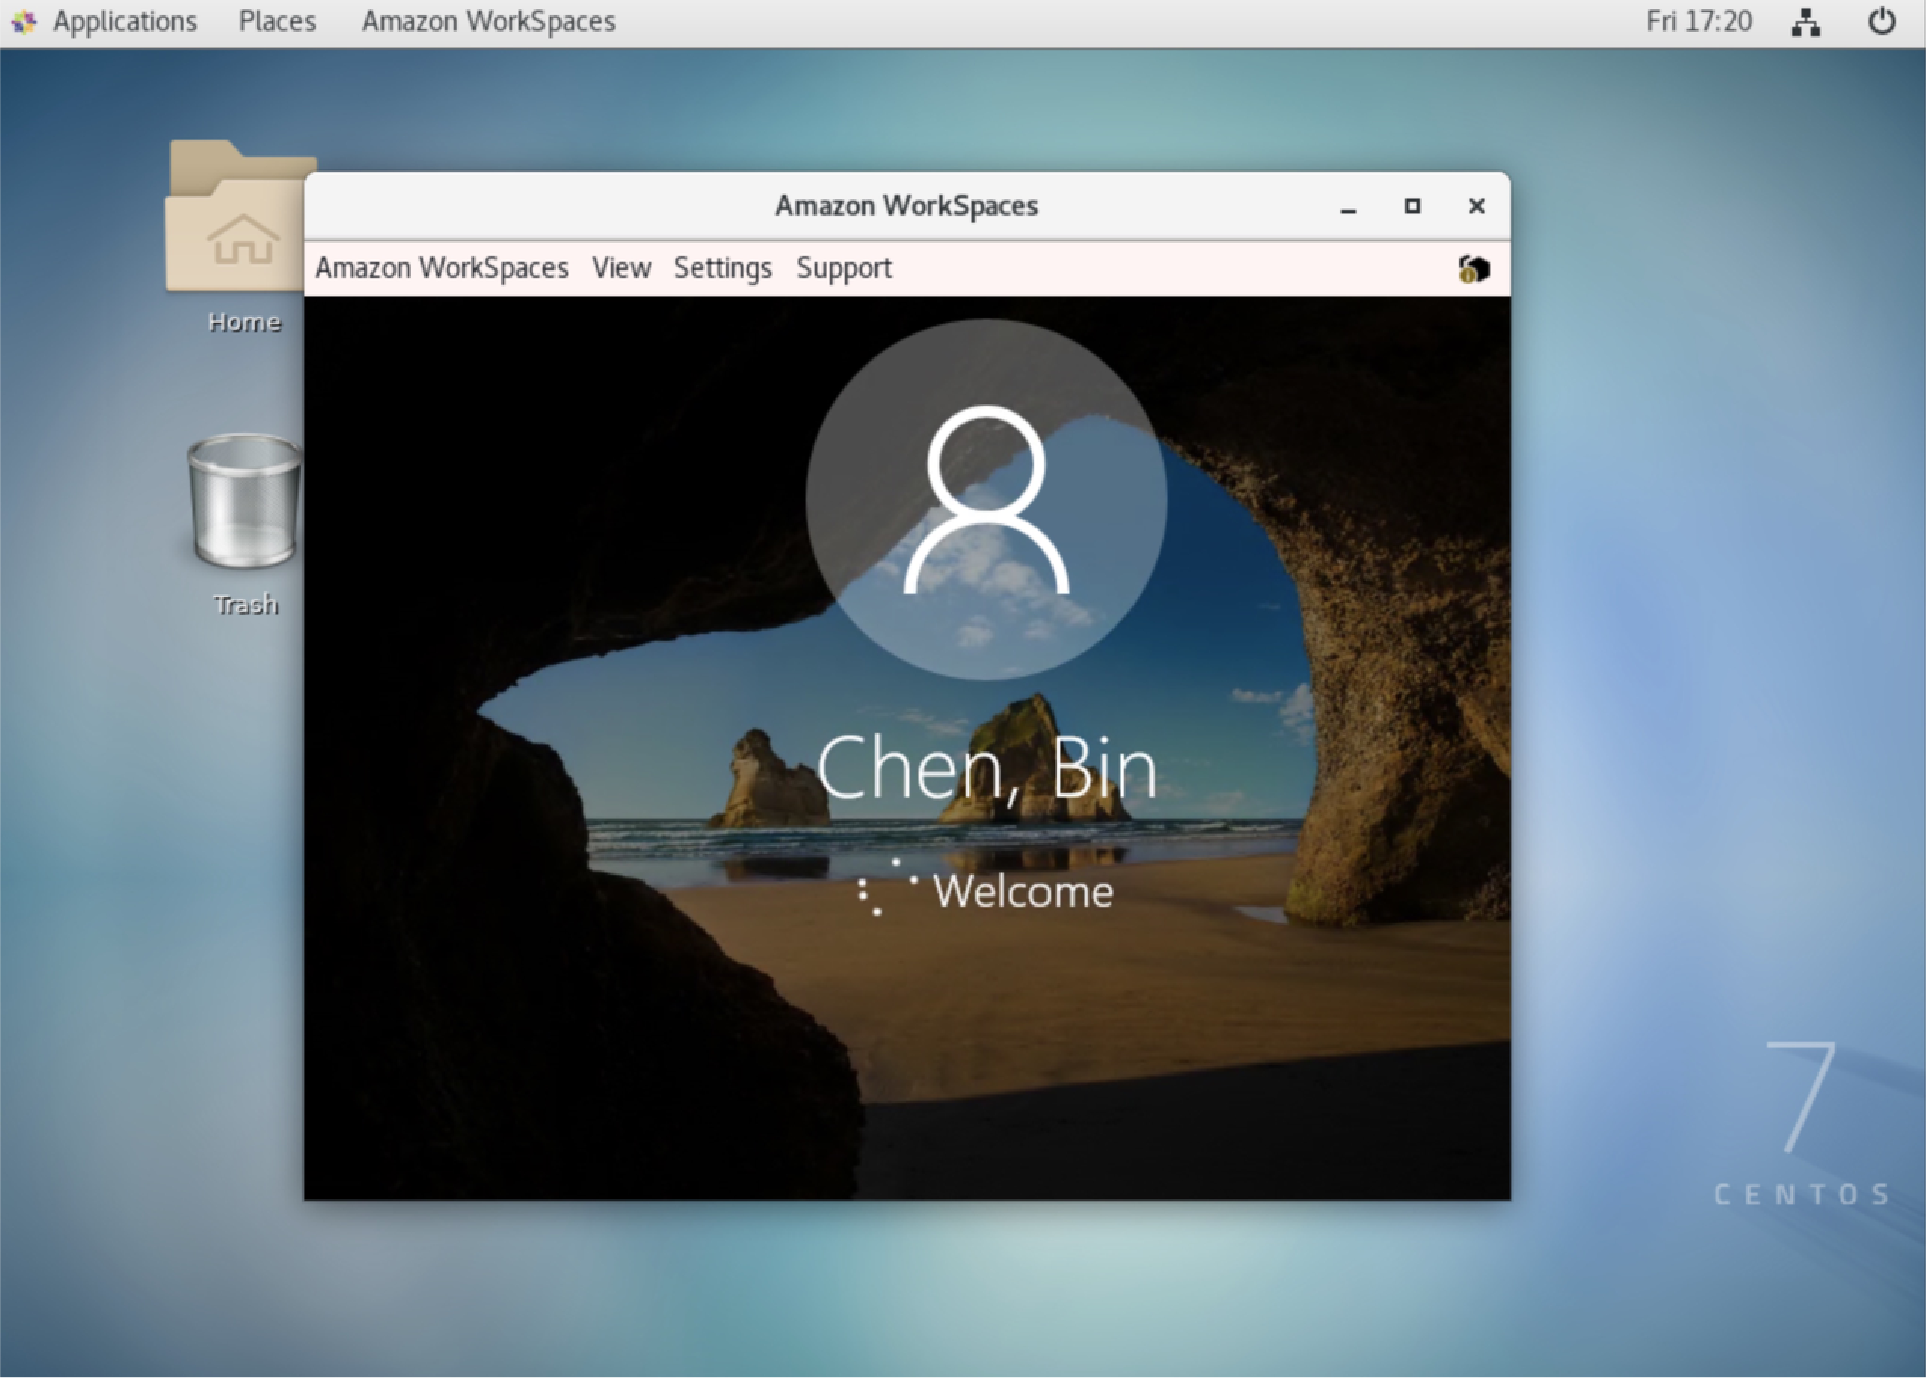Open the power menu icon
1926x1380 pixels.
[x=1881, y=21]
